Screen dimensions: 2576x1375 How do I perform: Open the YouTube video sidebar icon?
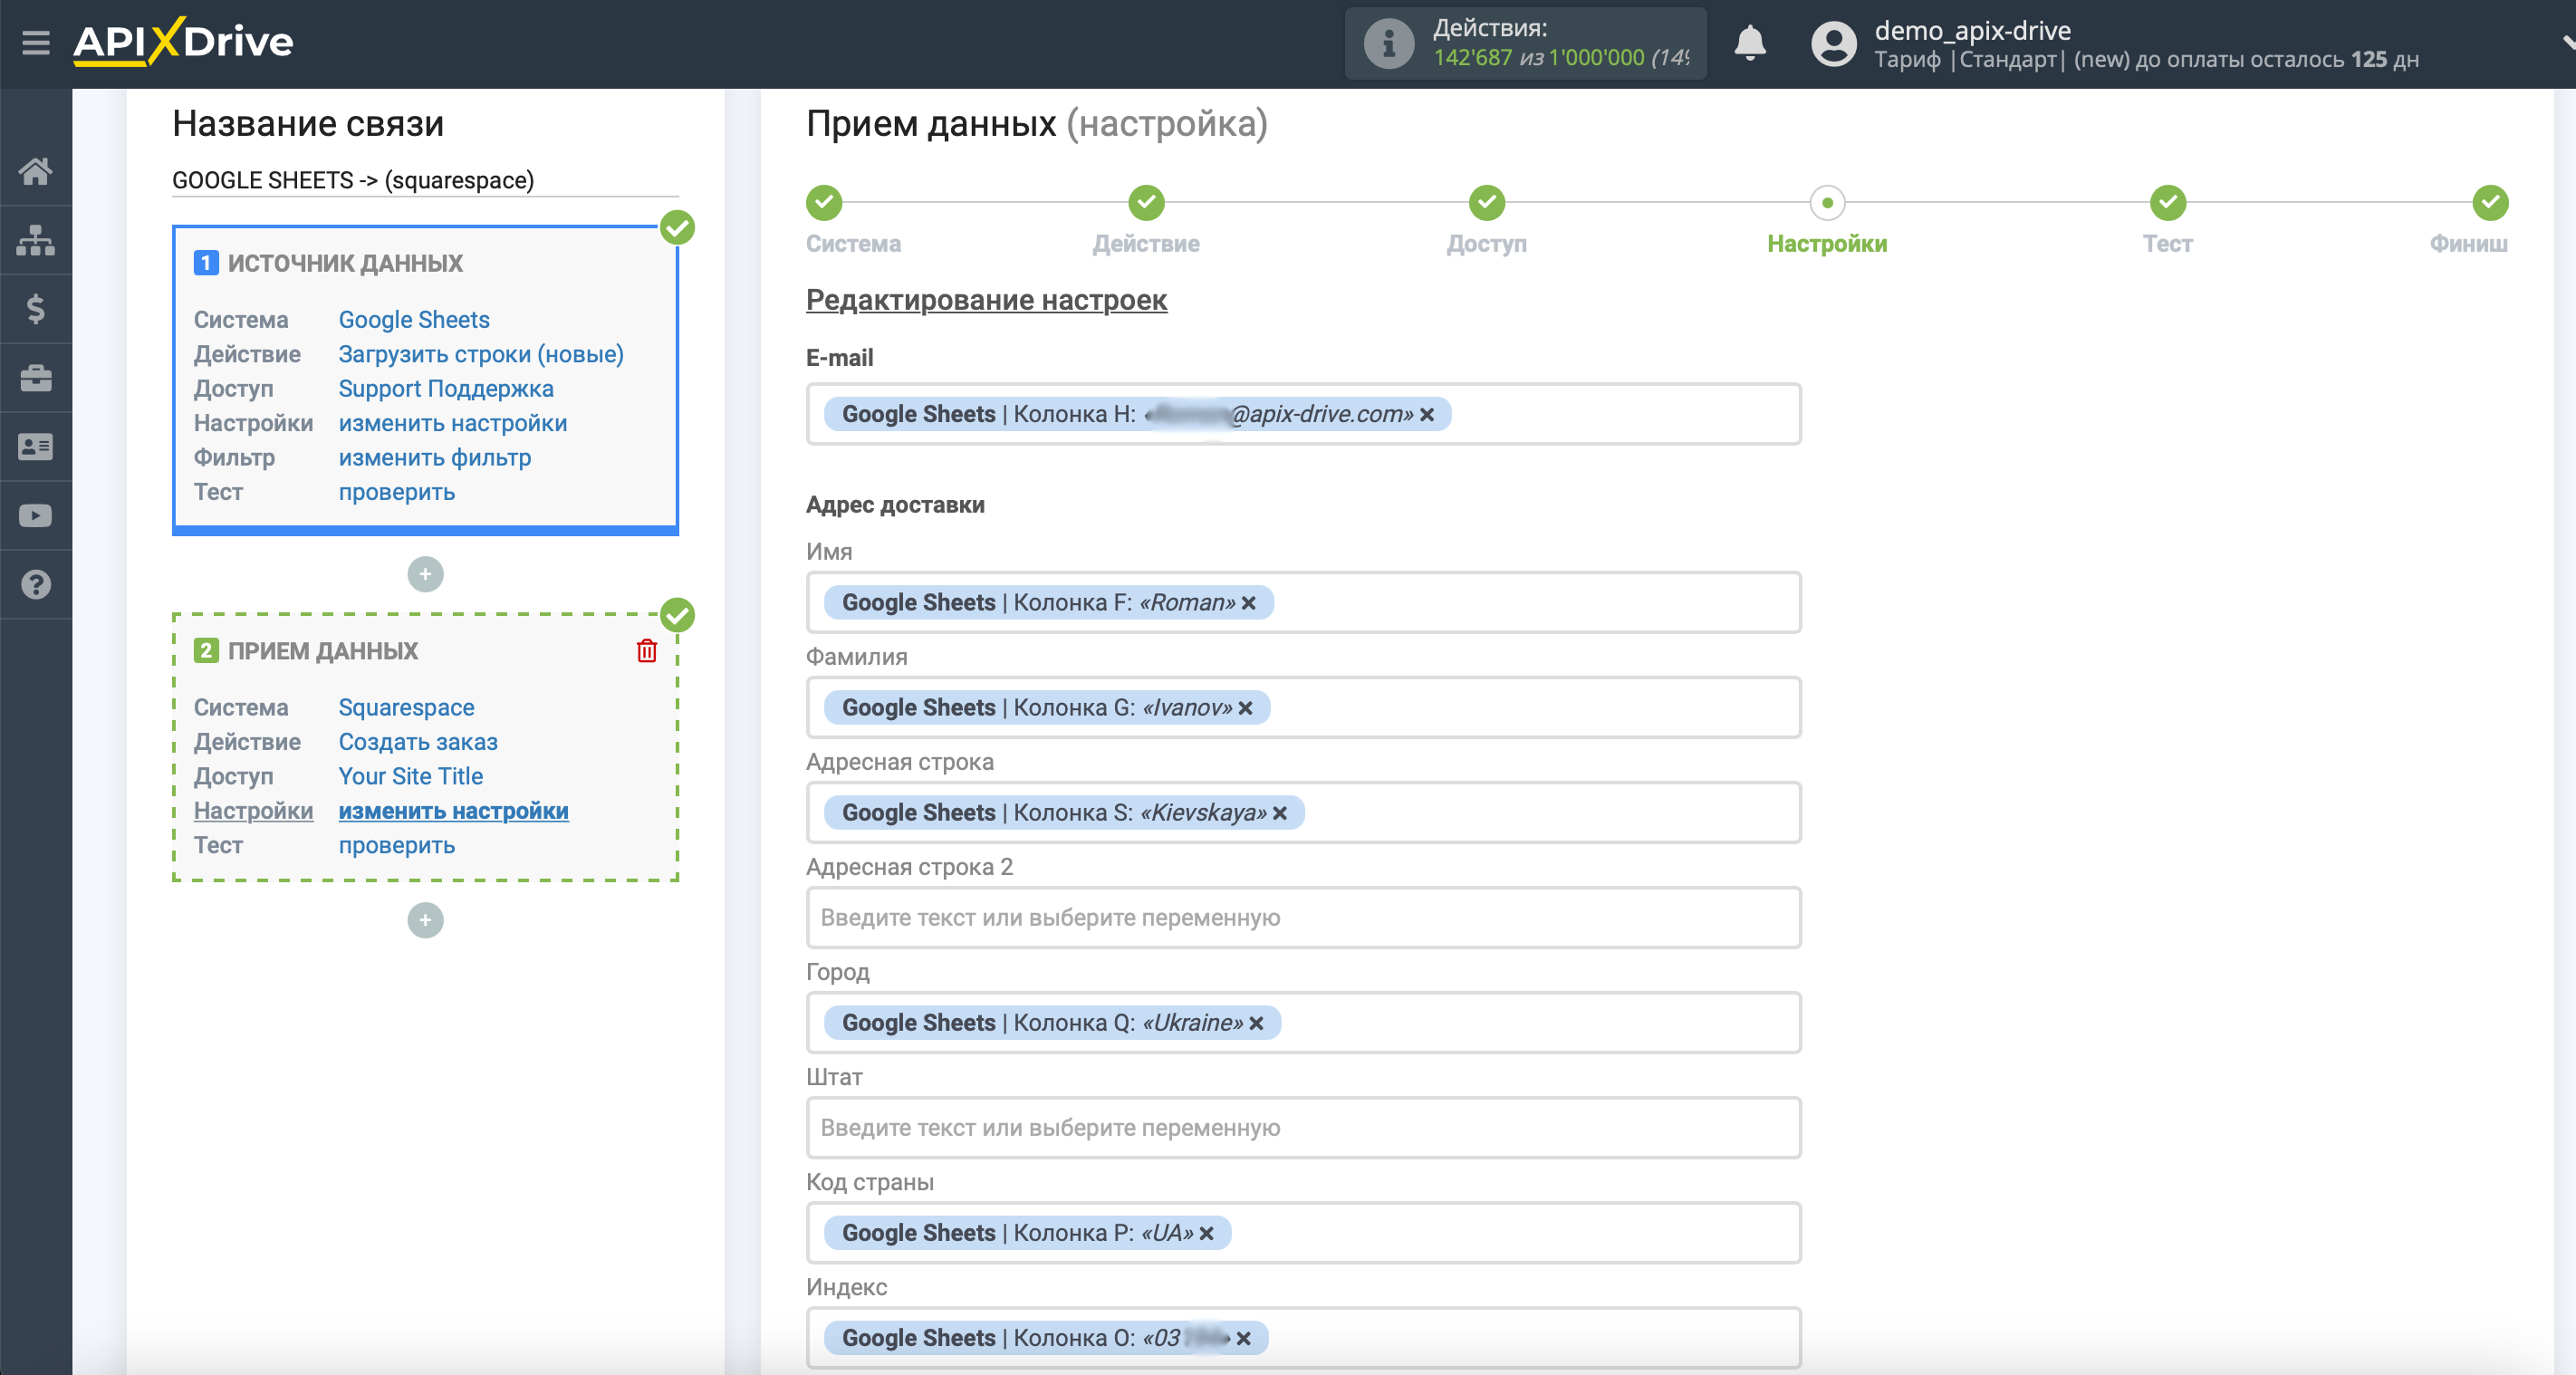point(36,516)
